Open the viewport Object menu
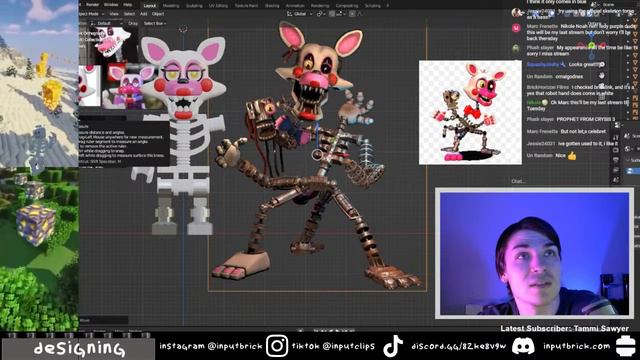 pos(158,14)
